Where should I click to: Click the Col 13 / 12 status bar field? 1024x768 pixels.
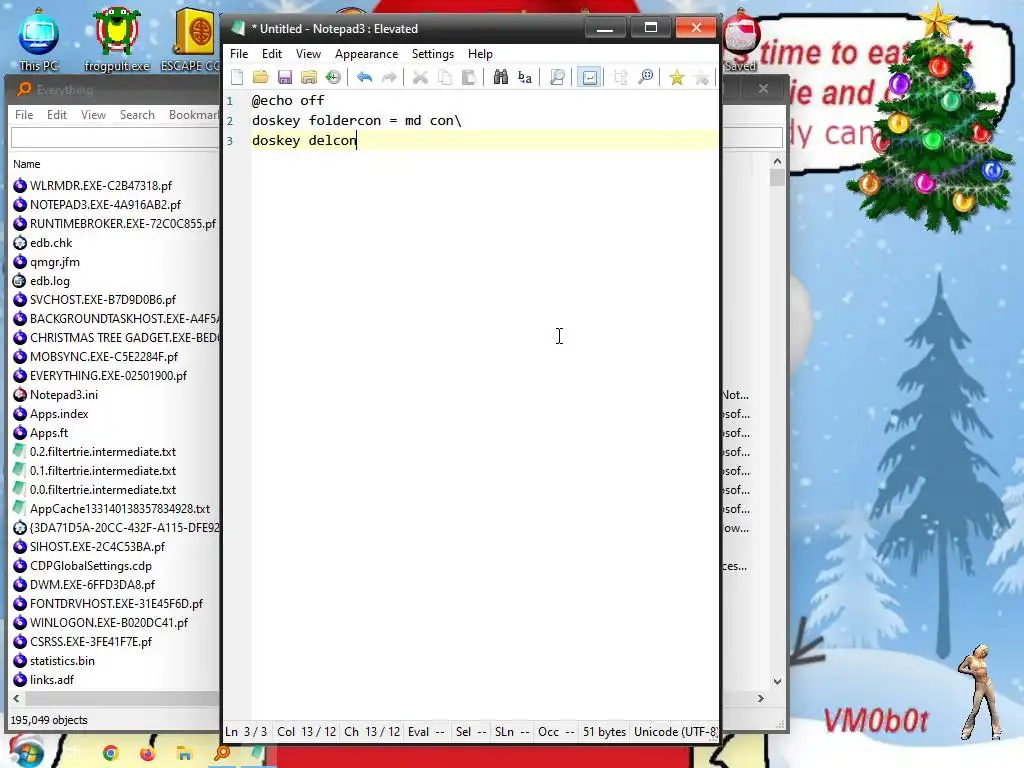tap(306, 731)
